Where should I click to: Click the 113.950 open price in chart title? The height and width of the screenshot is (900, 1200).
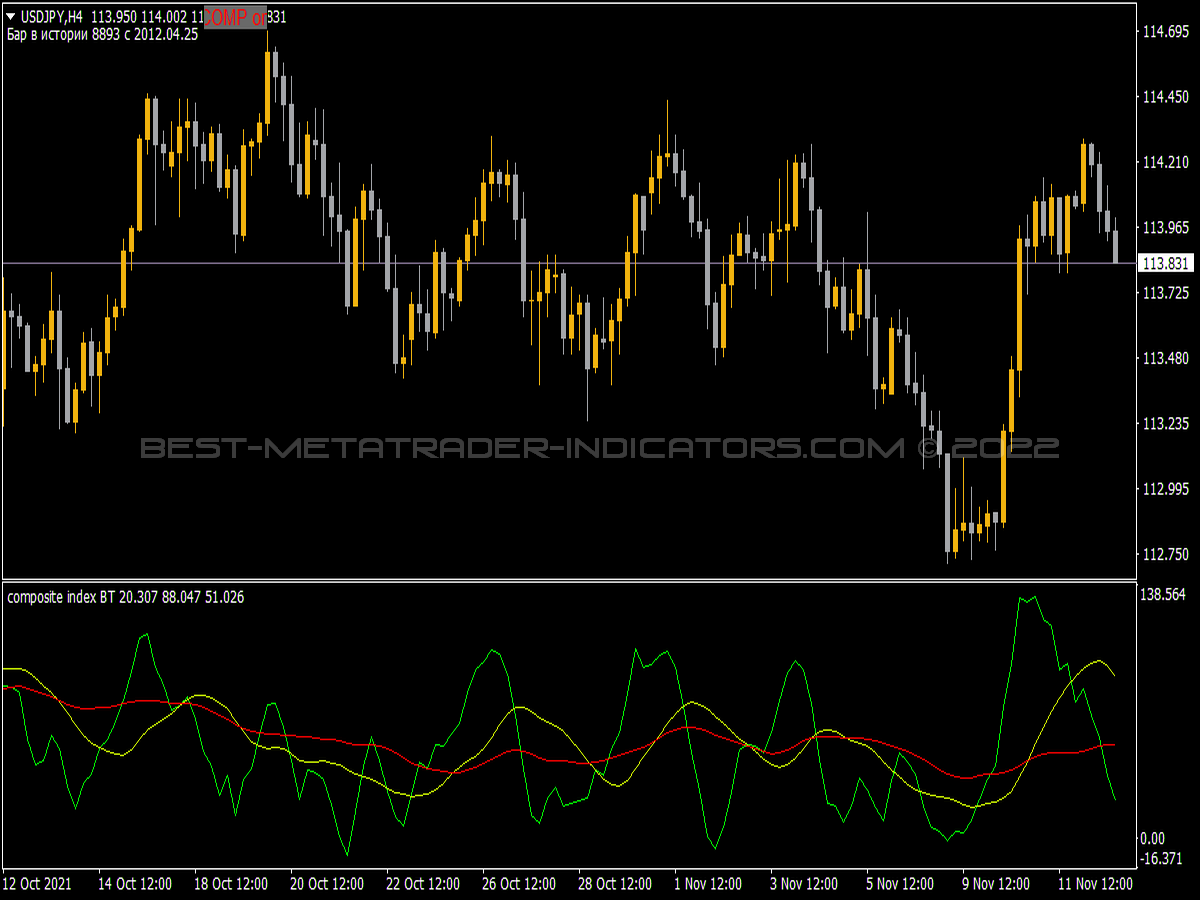coord(112,16)
